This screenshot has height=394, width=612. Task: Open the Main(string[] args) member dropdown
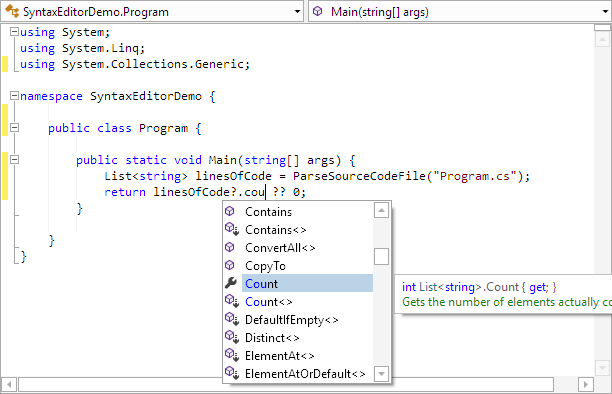[605, 12]
